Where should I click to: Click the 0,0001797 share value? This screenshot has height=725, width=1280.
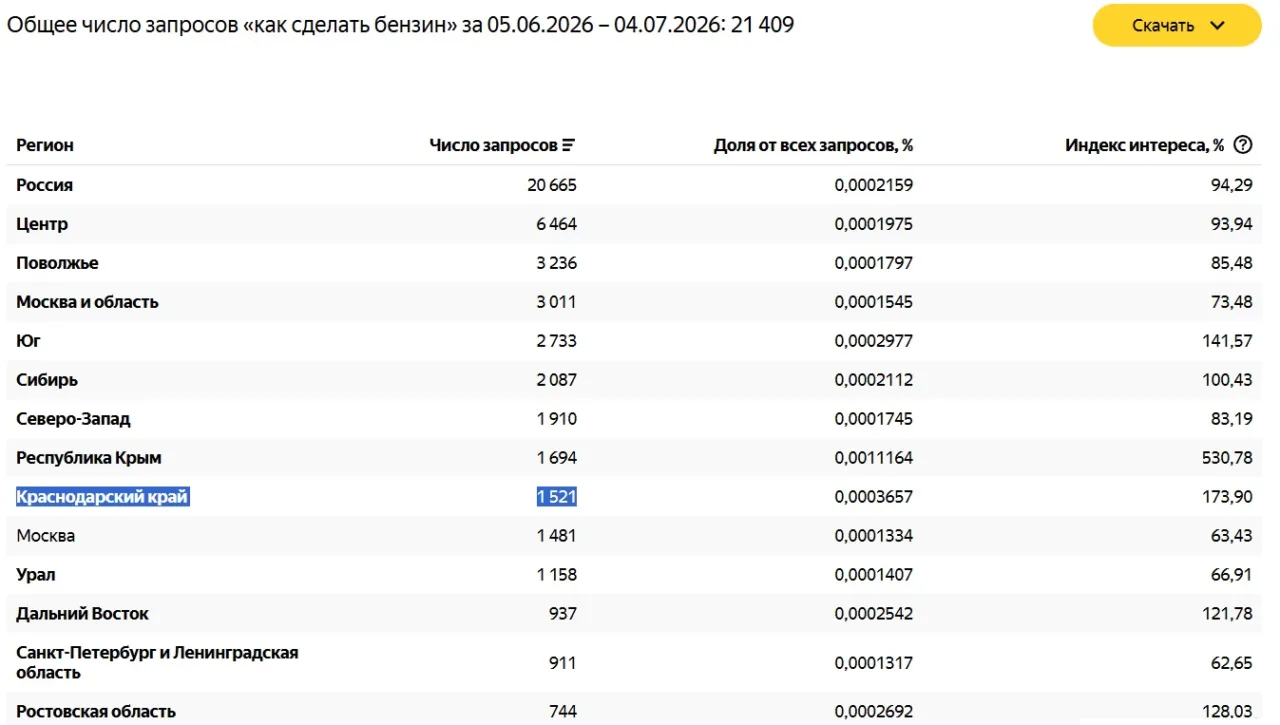point(874,263)
